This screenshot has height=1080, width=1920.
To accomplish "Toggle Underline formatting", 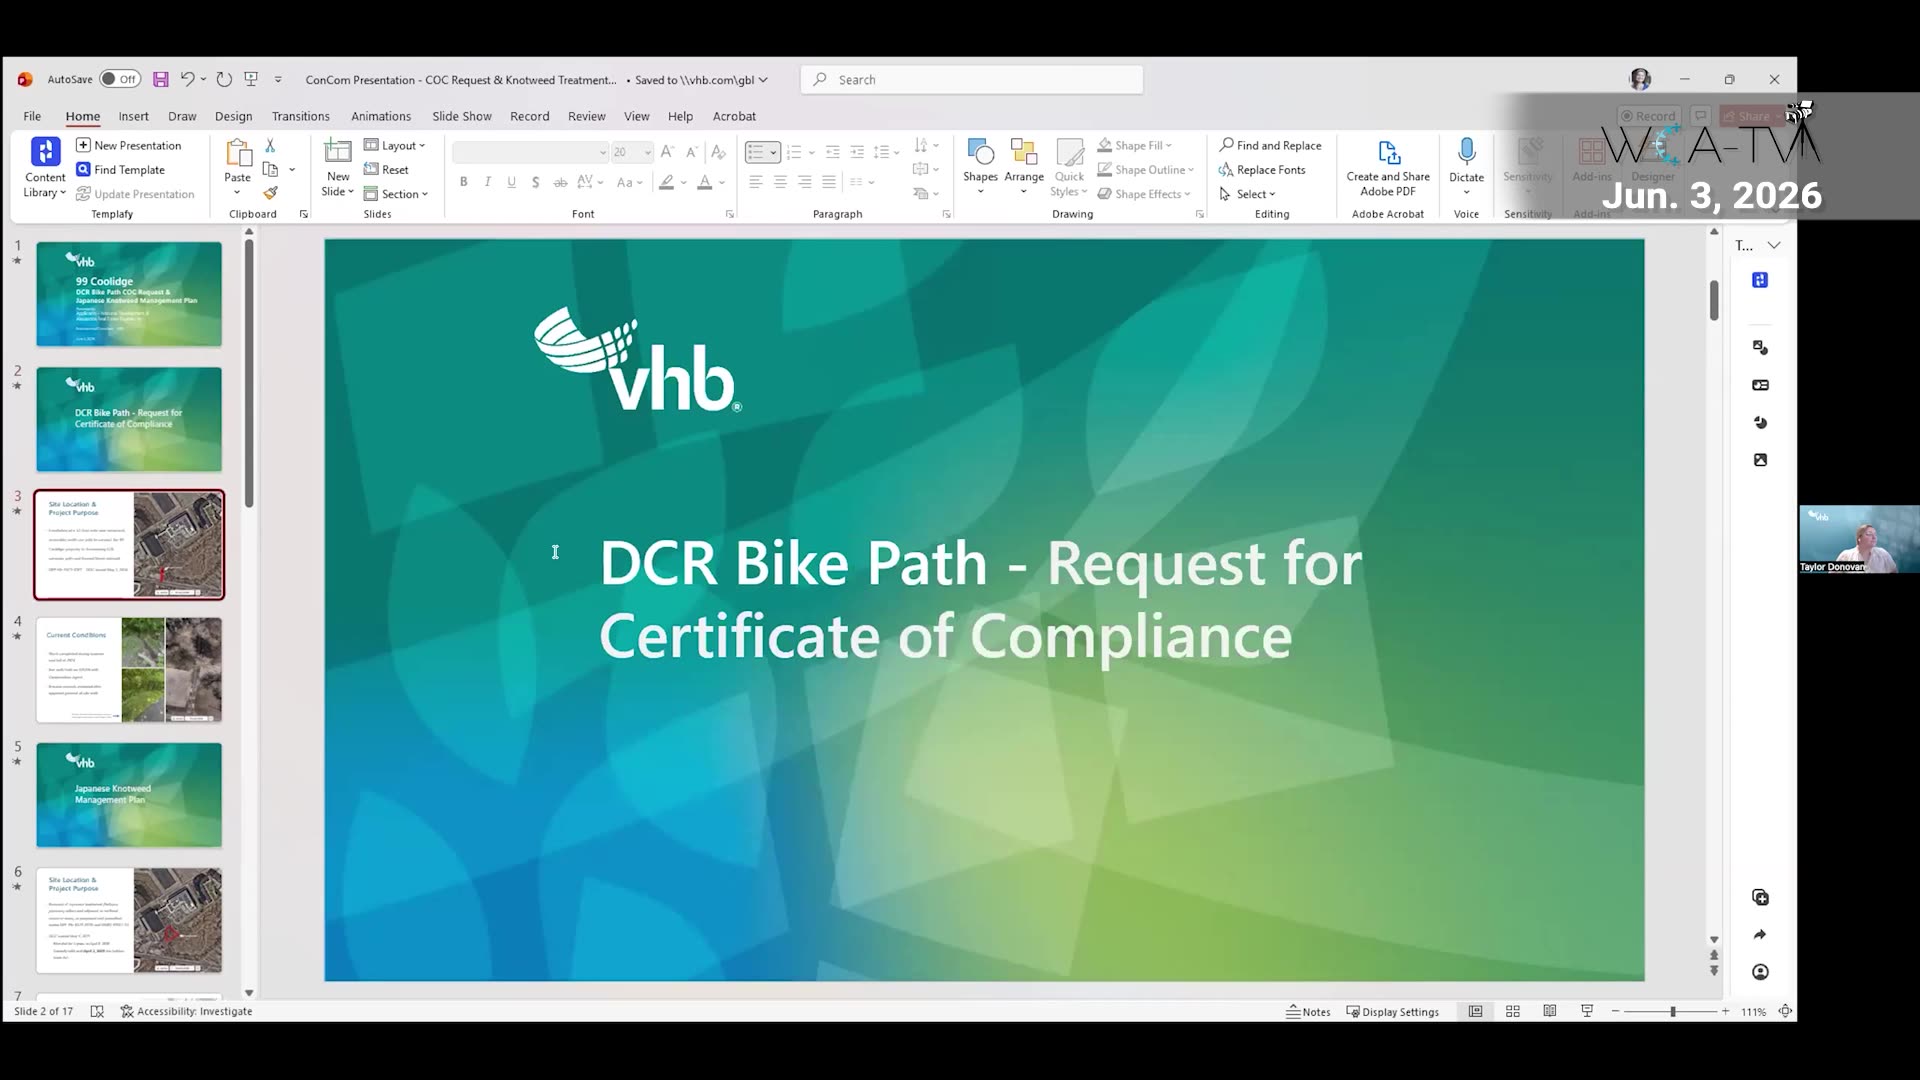I will (511, 182).
